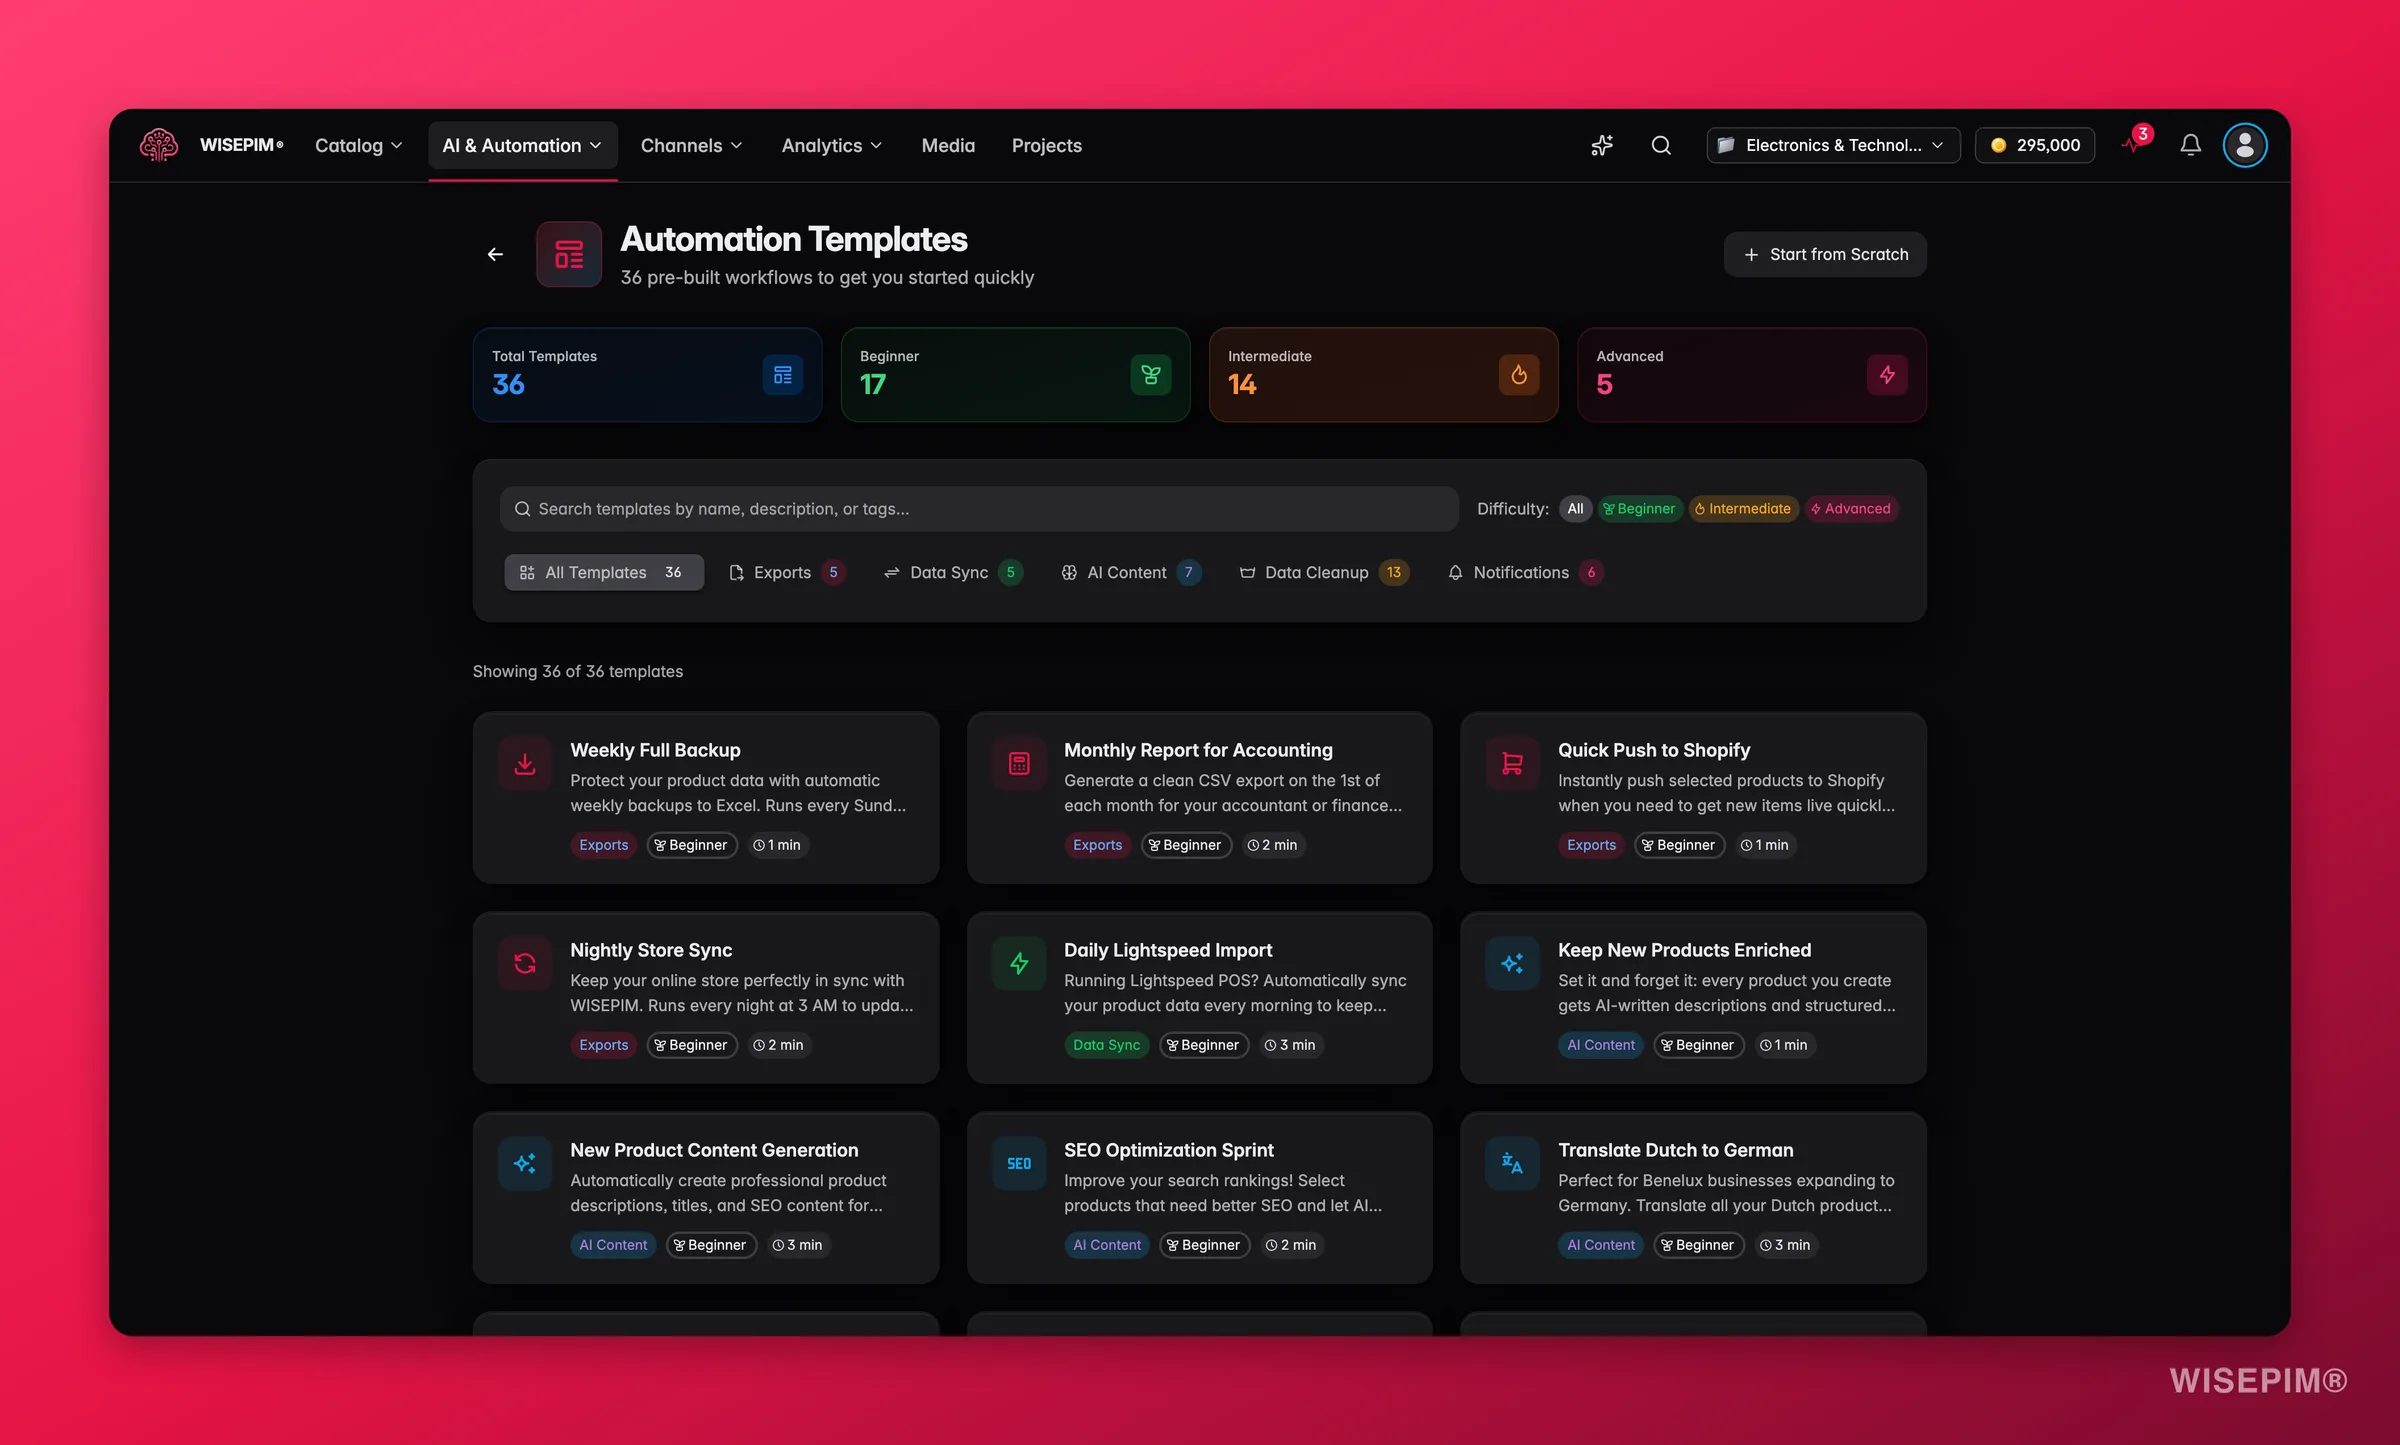This screenshot has width=2400, height=1445.
Task: Select the Exports category tab
Action: click(787, 572)
